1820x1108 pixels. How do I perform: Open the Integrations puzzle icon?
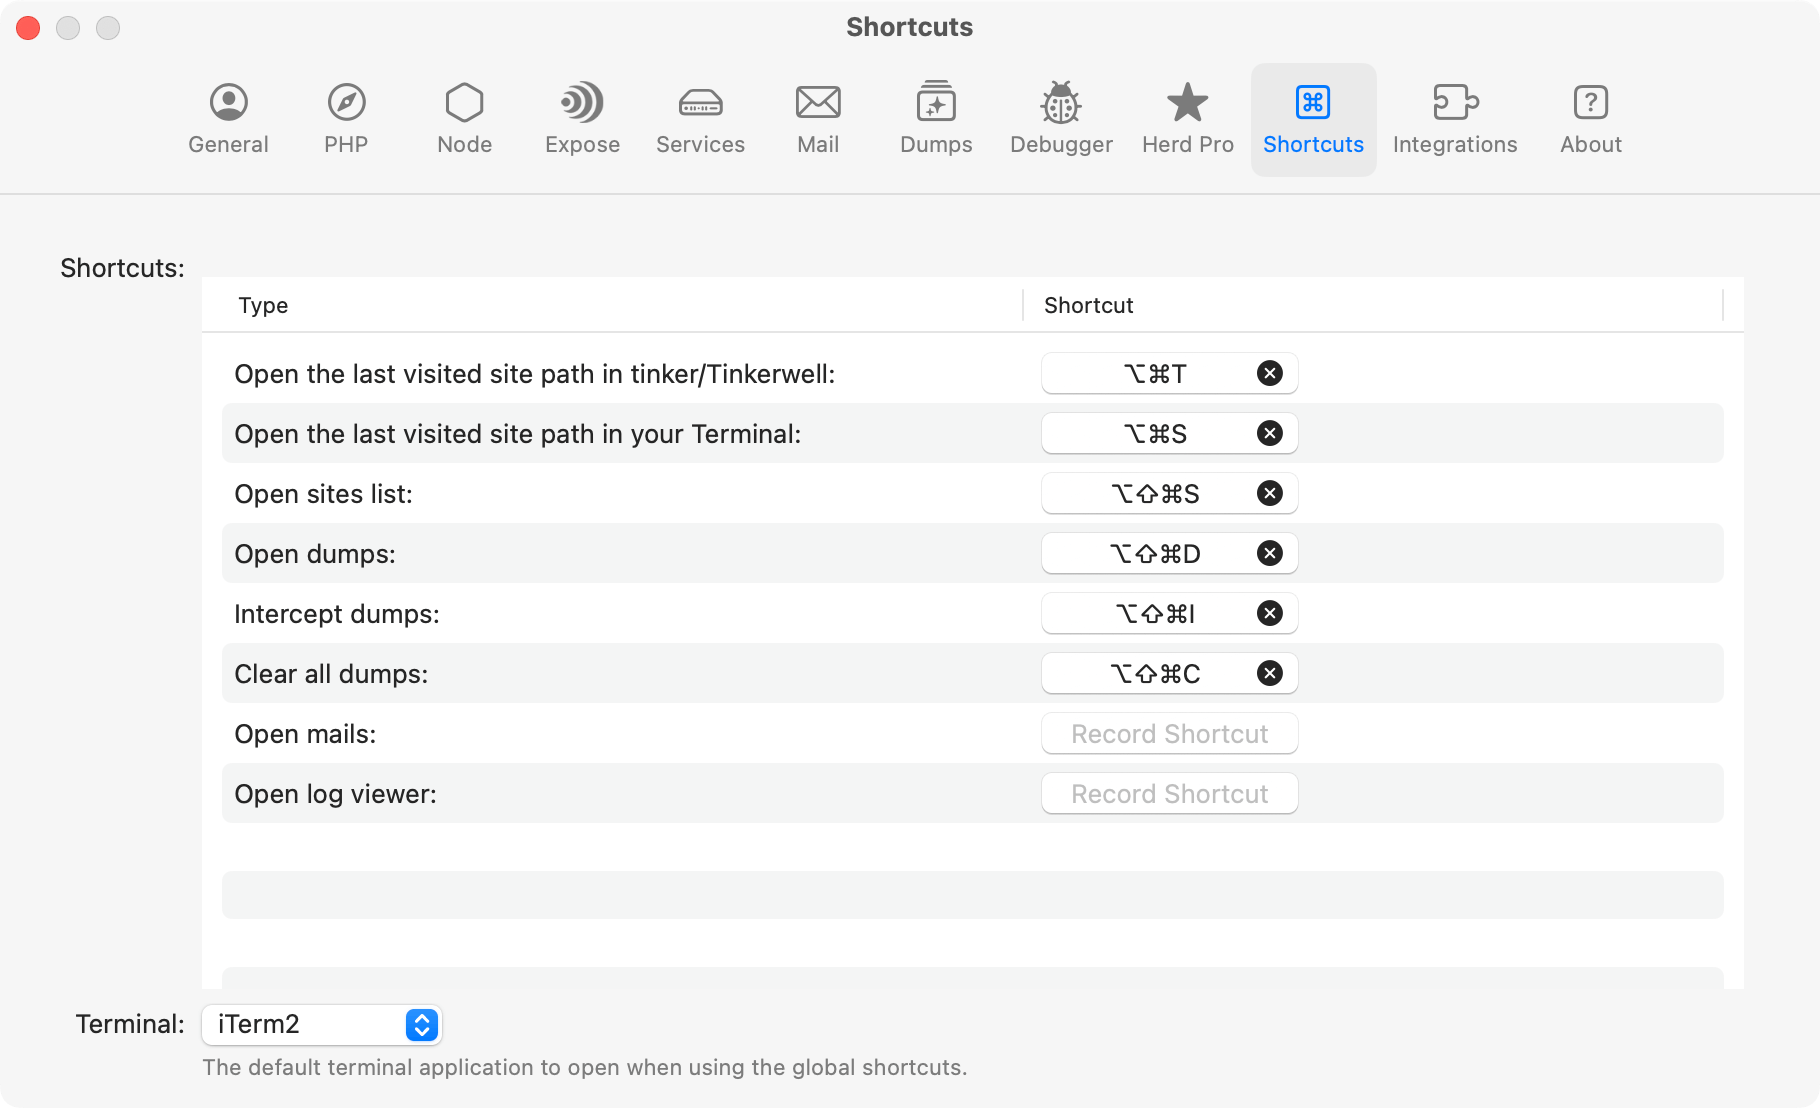(x=1455, y=117)
